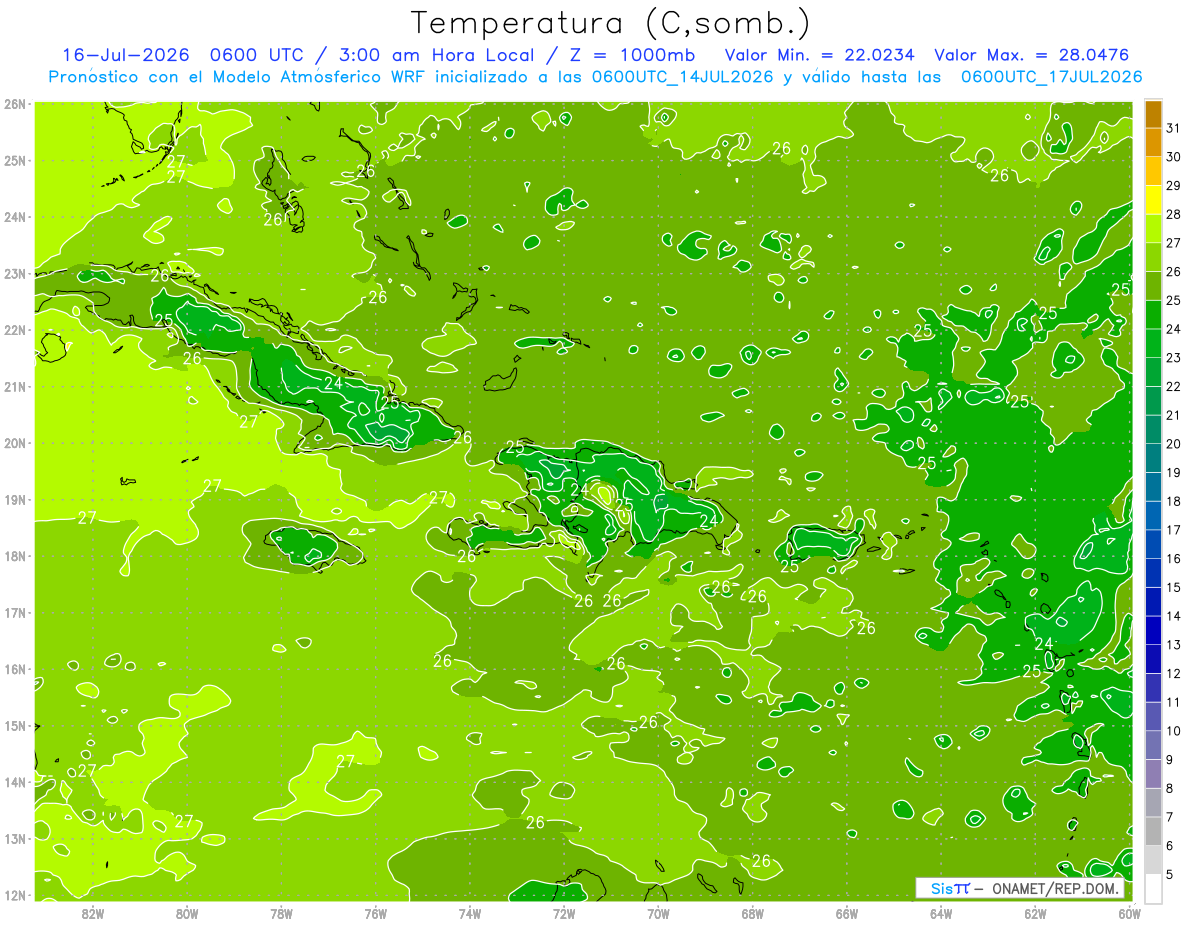Click the 'Valor Min. = 22.0234' text
The width and height of the screenshot is (1200, 927).
tap(820, 55)
